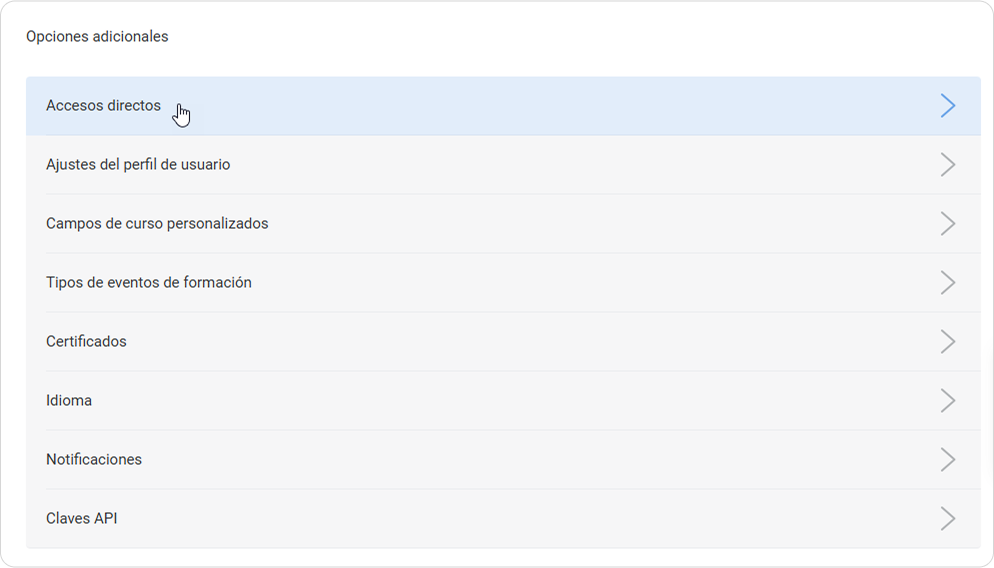This screenshot has height=568, width=994.
Task: Go to Tipos de eventos de formación
Action: coord(149,283)
